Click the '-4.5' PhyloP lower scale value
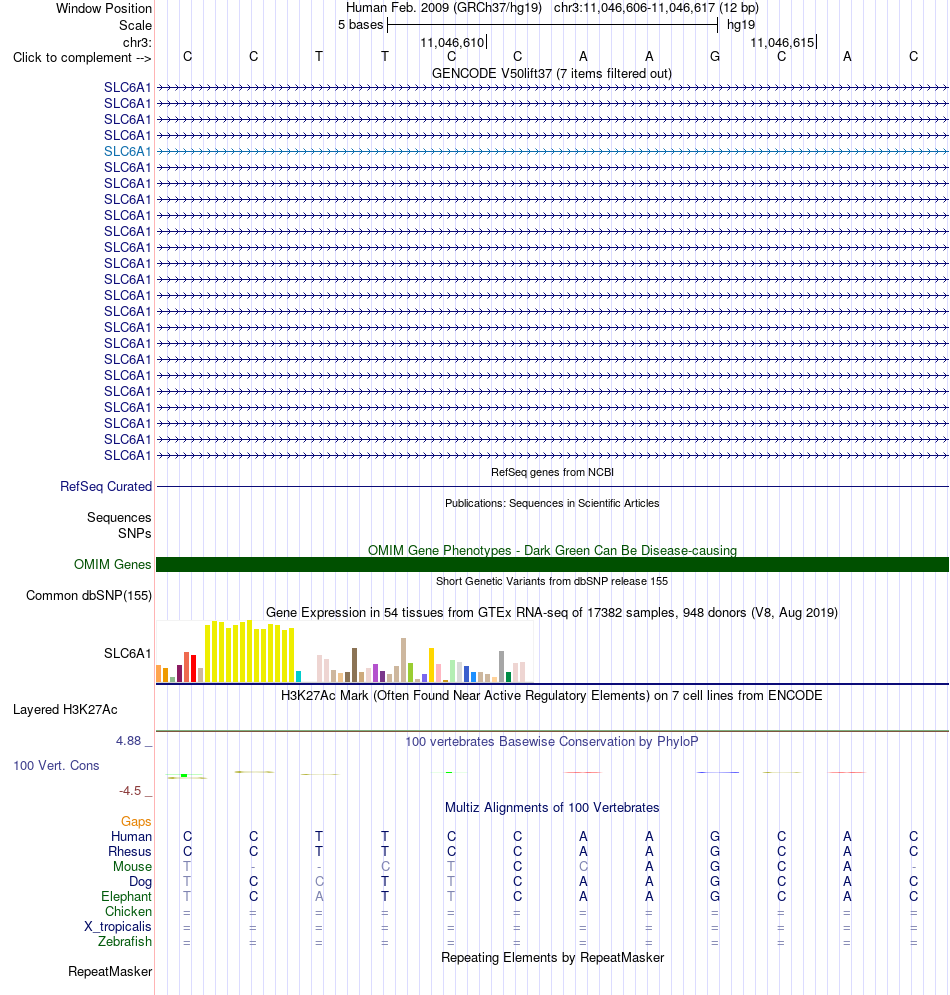 (x=130, y=791)
